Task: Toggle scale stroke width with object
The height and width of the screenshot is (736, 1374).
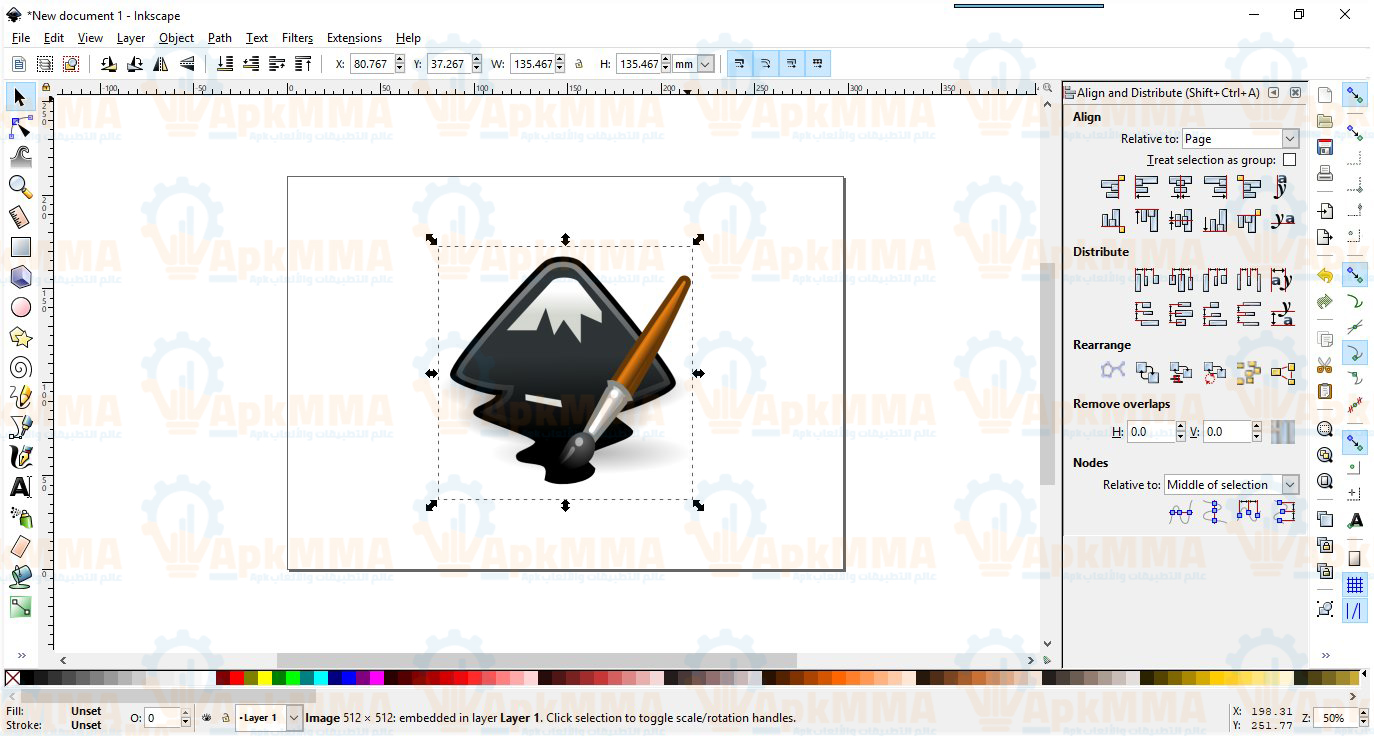Action: coord(739,64)
